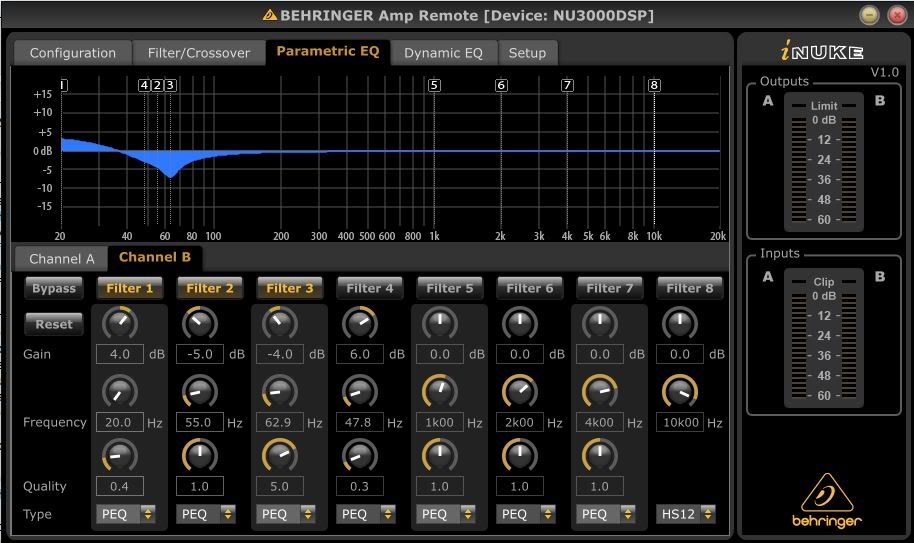Select filter marker 1 on EQ graph

64,85
